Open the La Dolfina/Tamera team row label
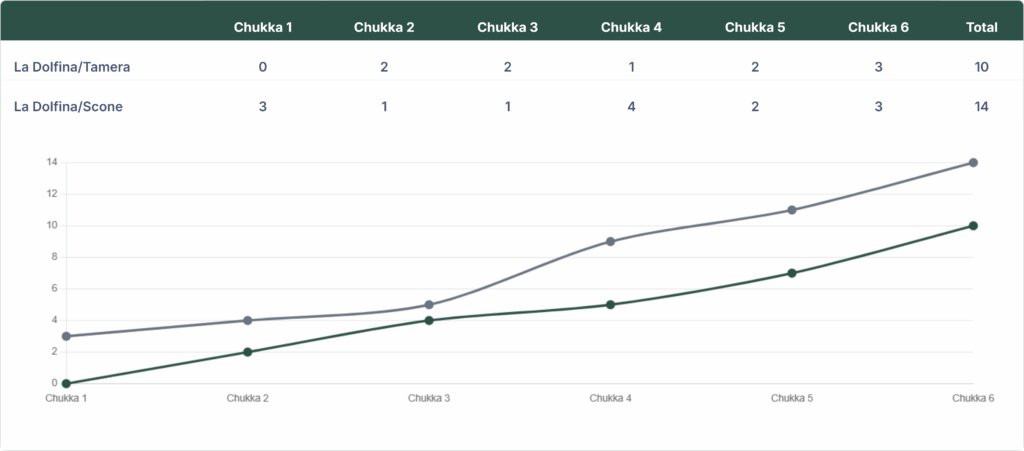This screenshot has height=451, width=1024. click(72, 67)
